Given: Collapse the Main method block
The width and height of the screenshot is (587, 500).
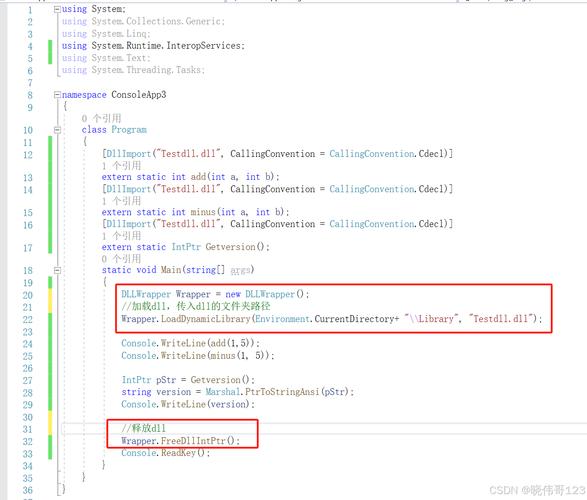Looking at the screenshot, I should 57,270.
